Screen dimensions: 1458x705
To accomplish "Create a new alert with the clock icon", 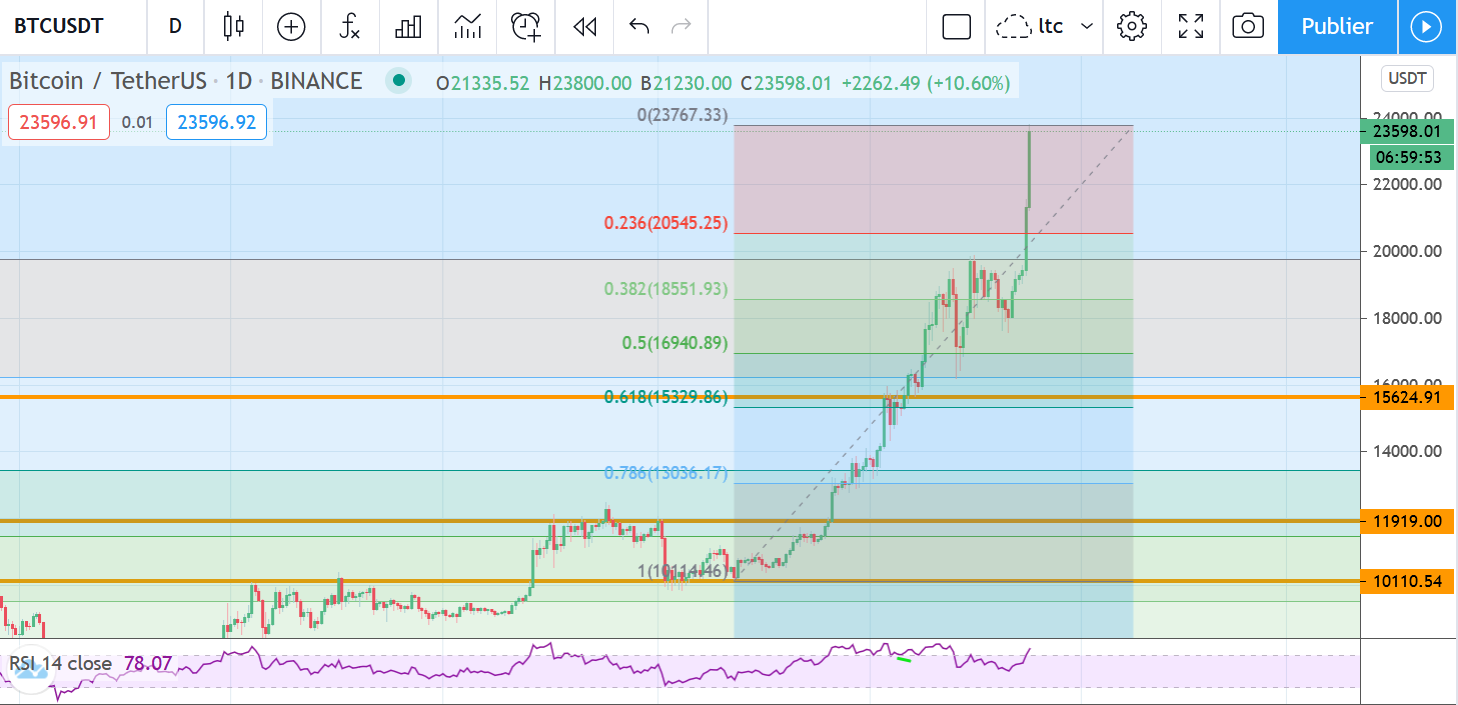I will [x=525, y=27].
